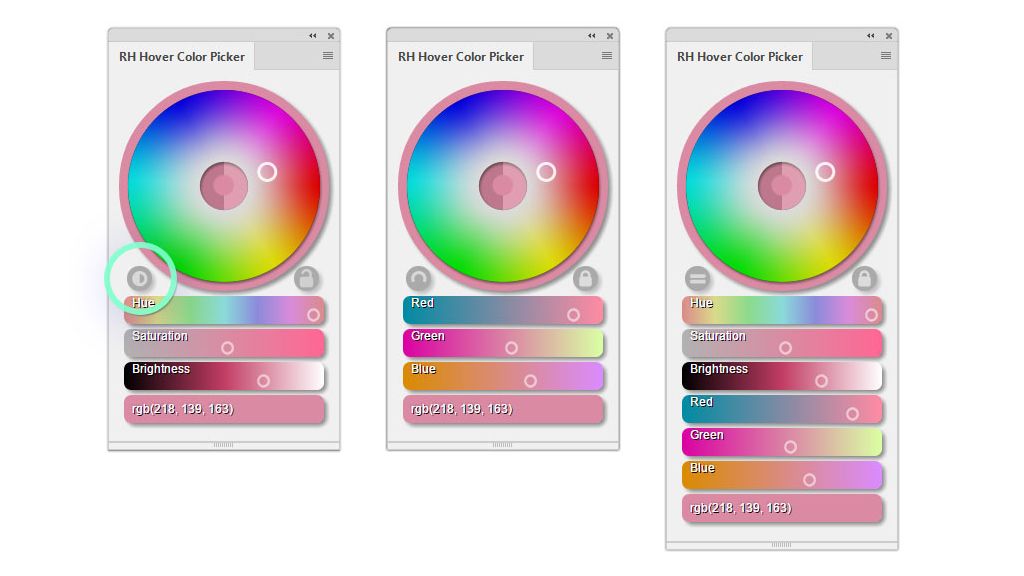
Task: Collapse the left panel using its double-arrow icon
Action: click(x=312, y=34)
